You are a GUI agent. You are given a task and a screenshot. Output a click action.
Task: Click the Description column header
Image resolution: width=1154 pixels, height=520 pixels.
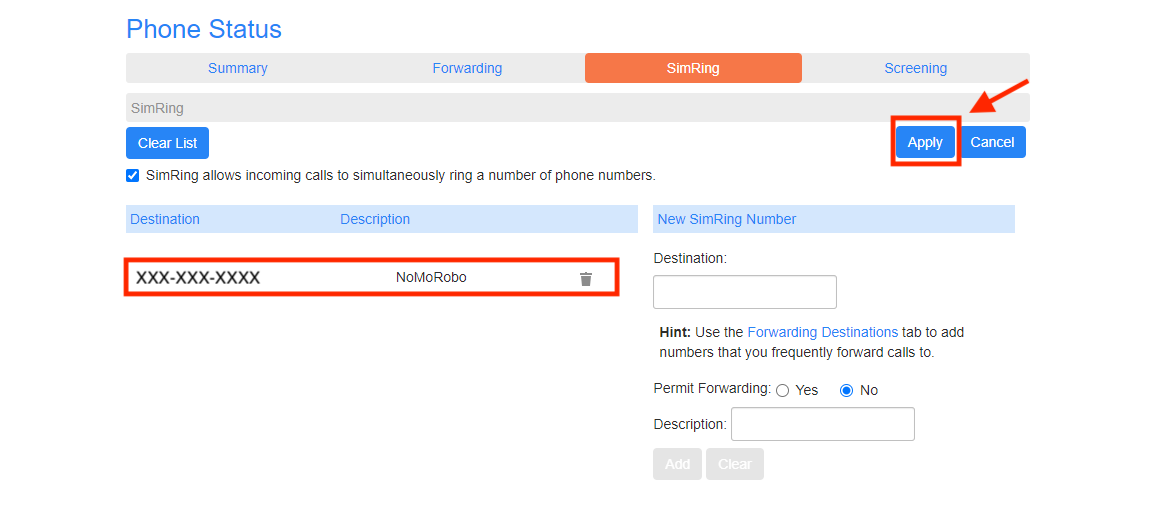(375, 219)
